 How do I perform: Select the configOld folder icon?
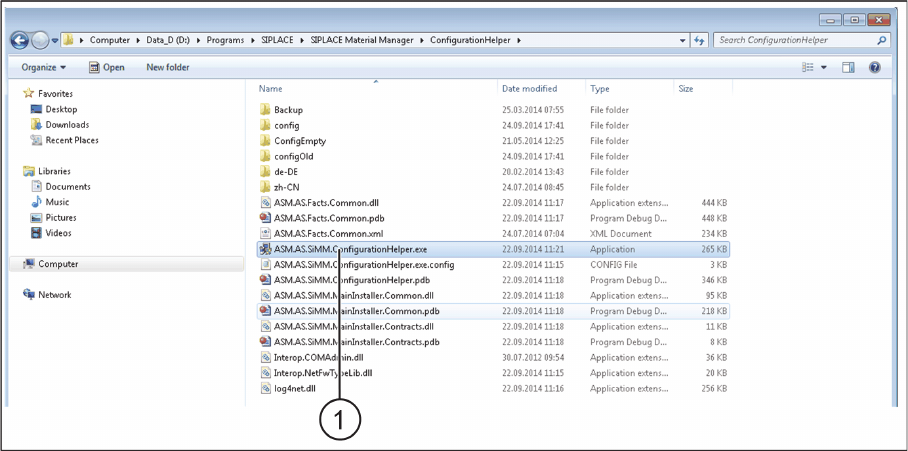point(265,156)
